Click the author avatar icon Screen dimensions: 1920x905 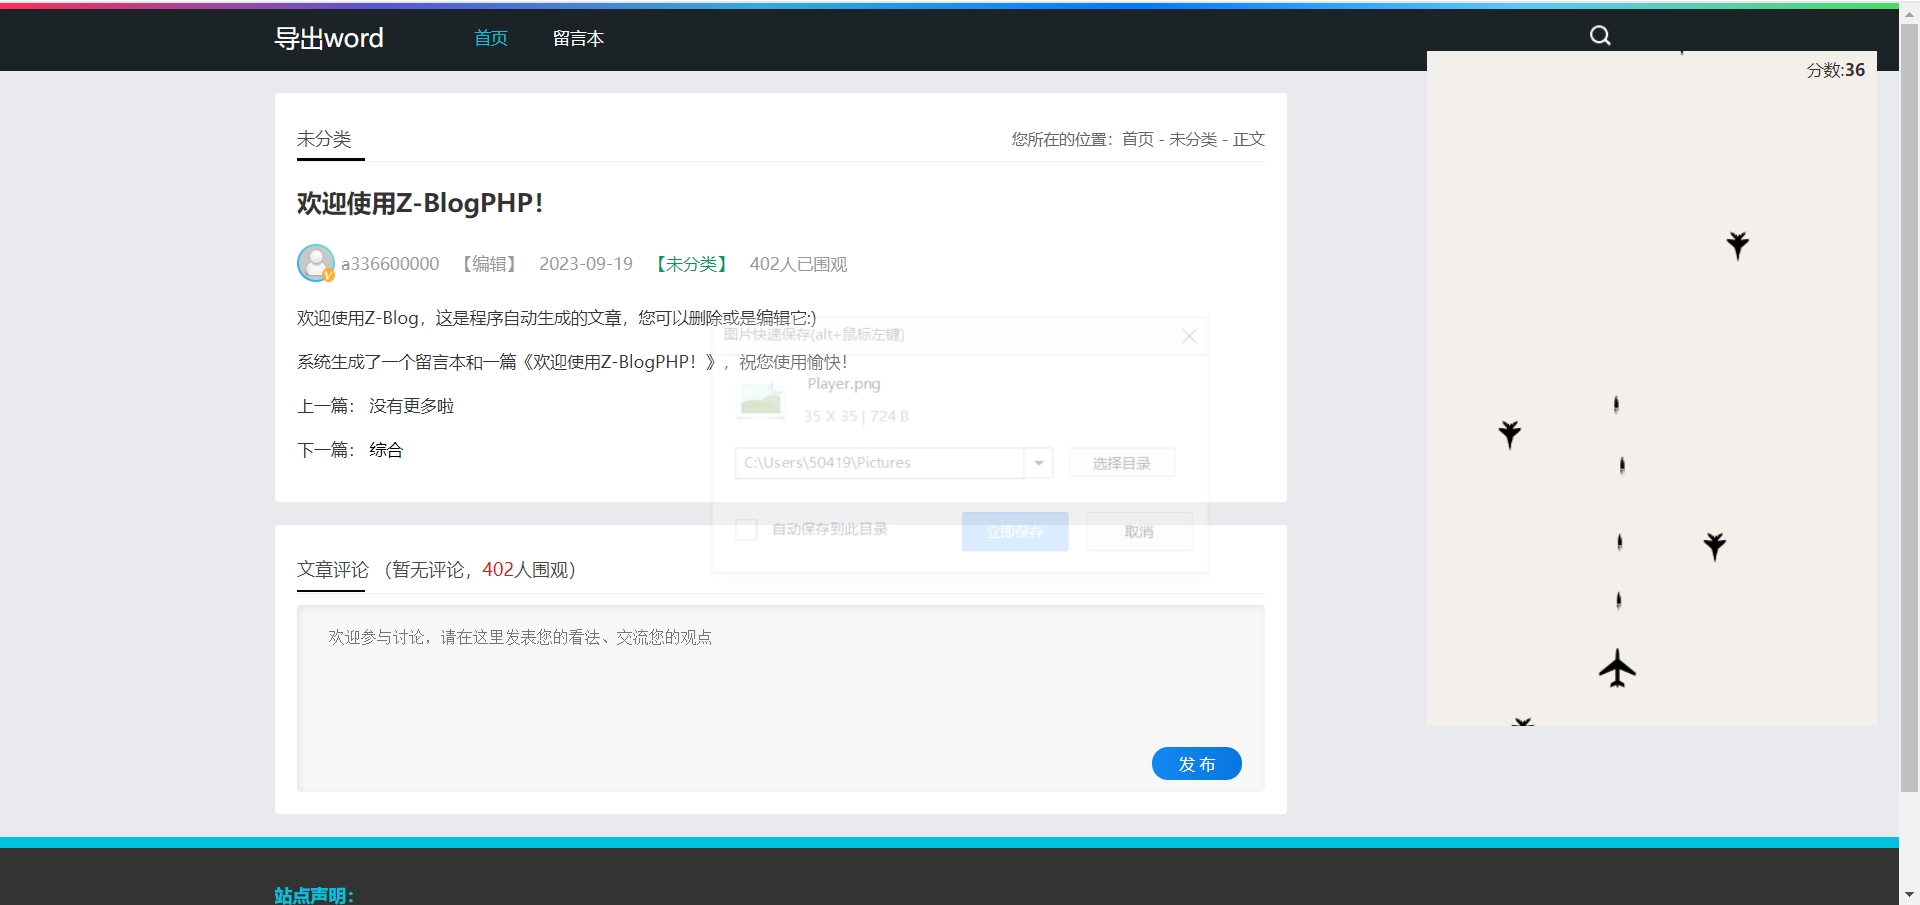316,263
